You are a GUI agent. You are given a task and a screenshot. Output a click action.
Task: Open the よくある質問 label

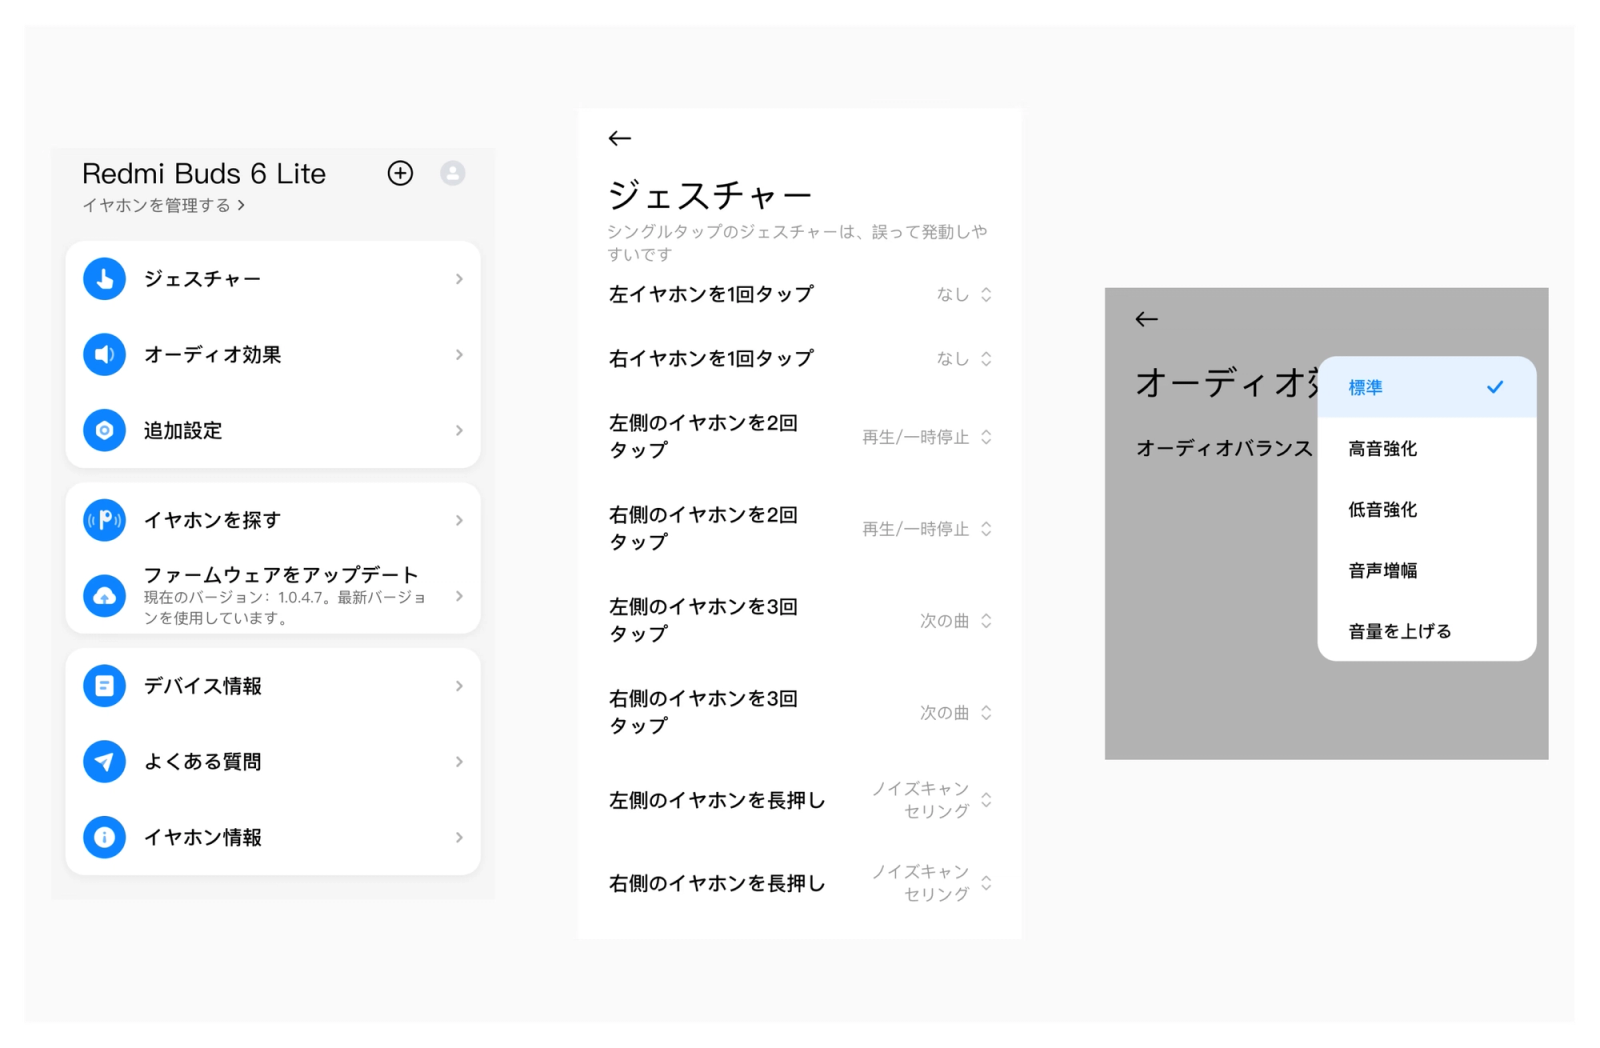point(203,762)
